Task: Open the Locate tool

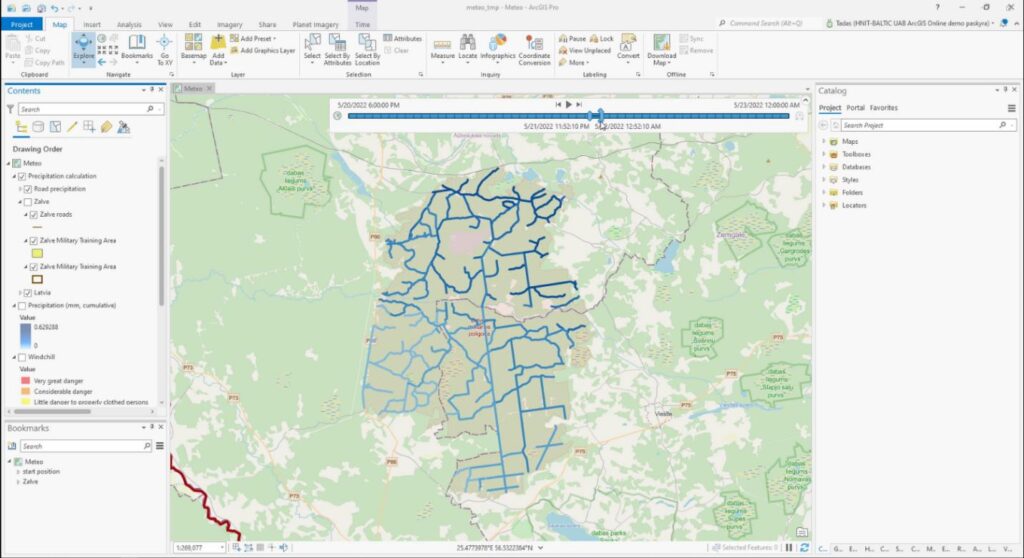Action: (x=468, y=46)
